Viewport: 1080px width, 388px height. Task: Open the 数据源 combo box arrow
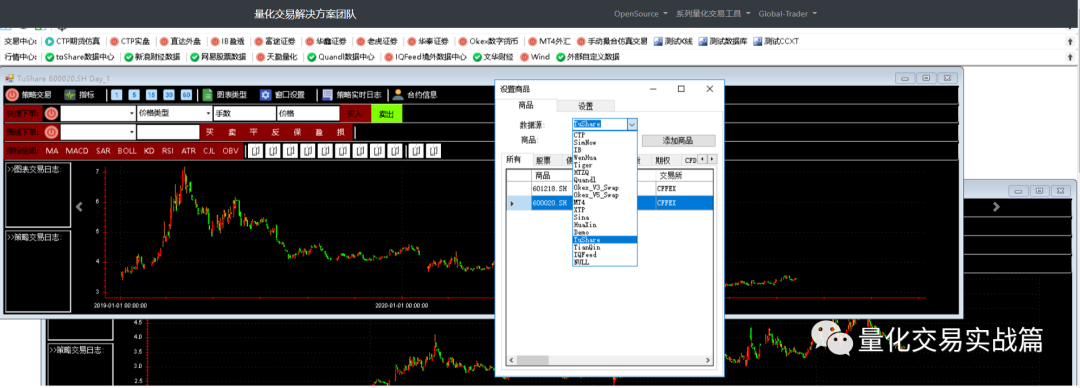pyautogui.click(x=632, y=124)
